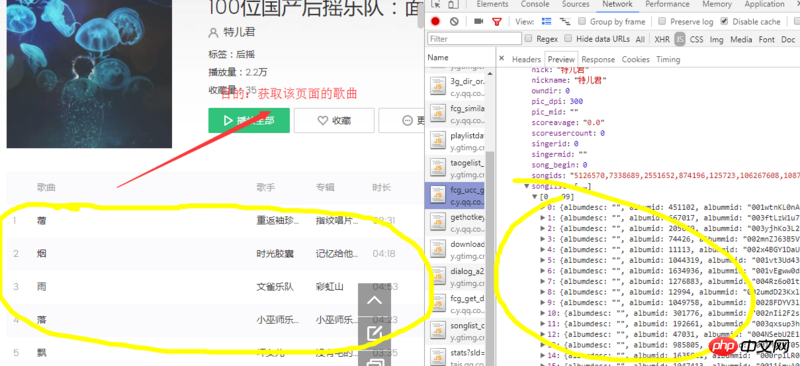Click the jellyfish playlist cover image
This screenshot has width=800, height=366.
(x=89, y=74)
